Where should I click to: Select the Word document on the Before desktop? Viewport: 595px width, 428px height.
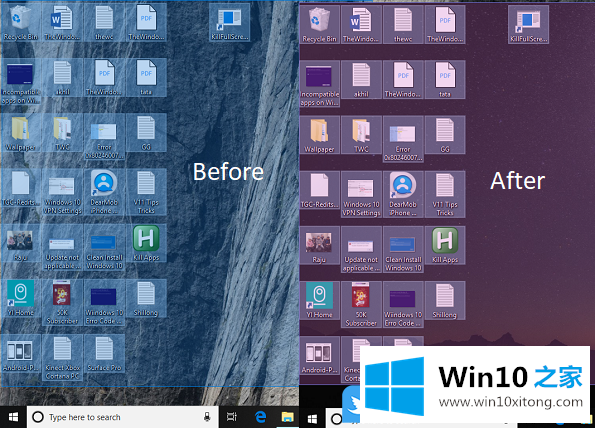point(62,22)
